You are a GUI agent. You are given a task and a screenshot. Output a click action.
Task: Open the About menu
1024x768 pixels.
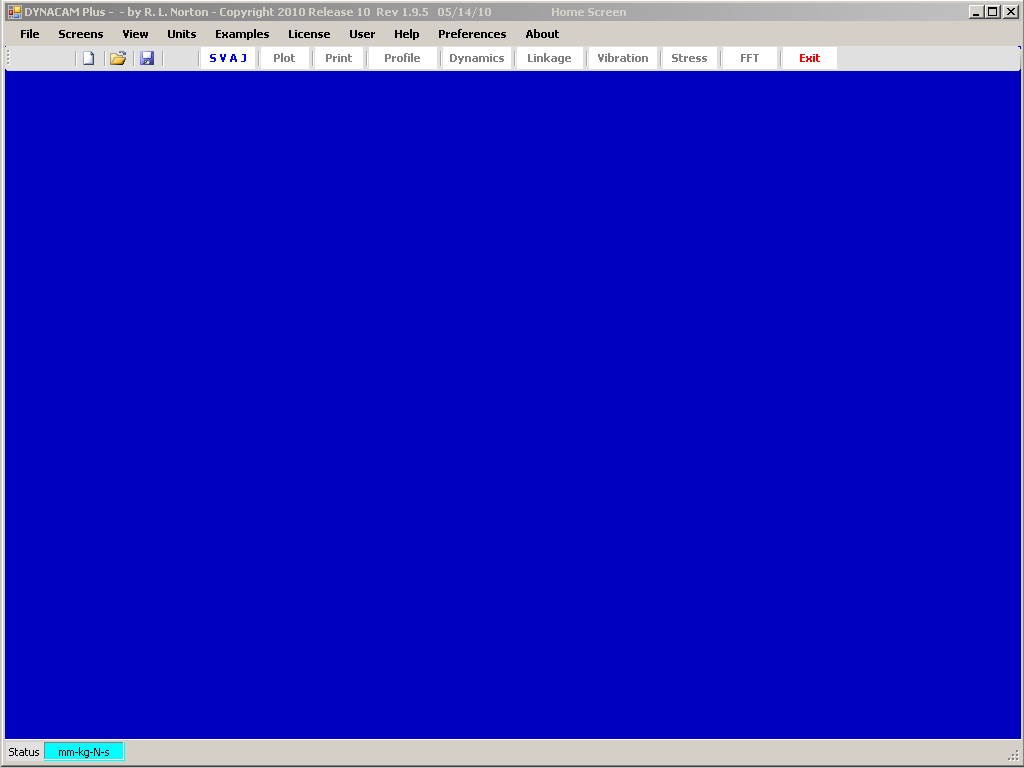click(x=542, y=34)
